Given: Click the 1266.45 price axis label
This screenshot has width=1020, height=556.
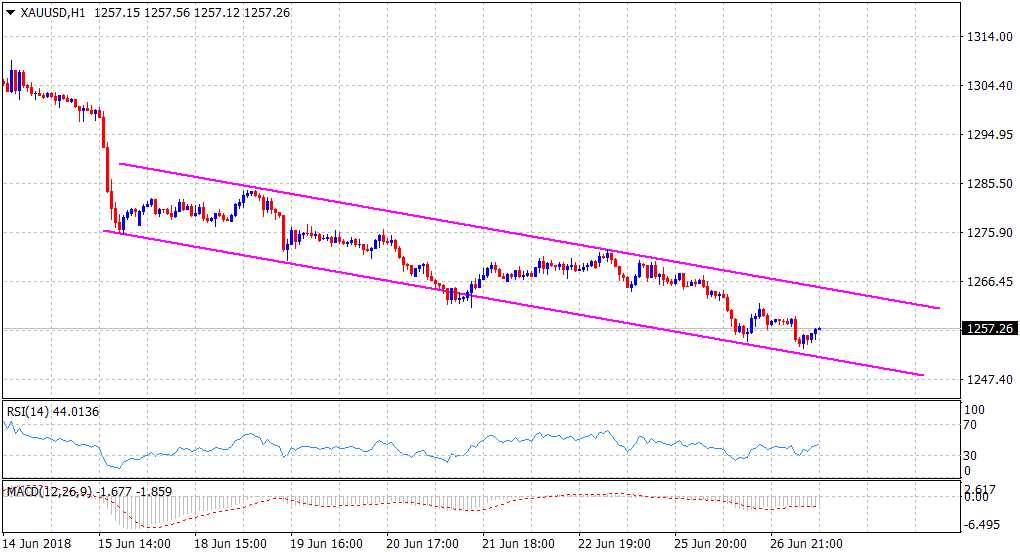Looking at the screenshot, I should pos(984,282).
